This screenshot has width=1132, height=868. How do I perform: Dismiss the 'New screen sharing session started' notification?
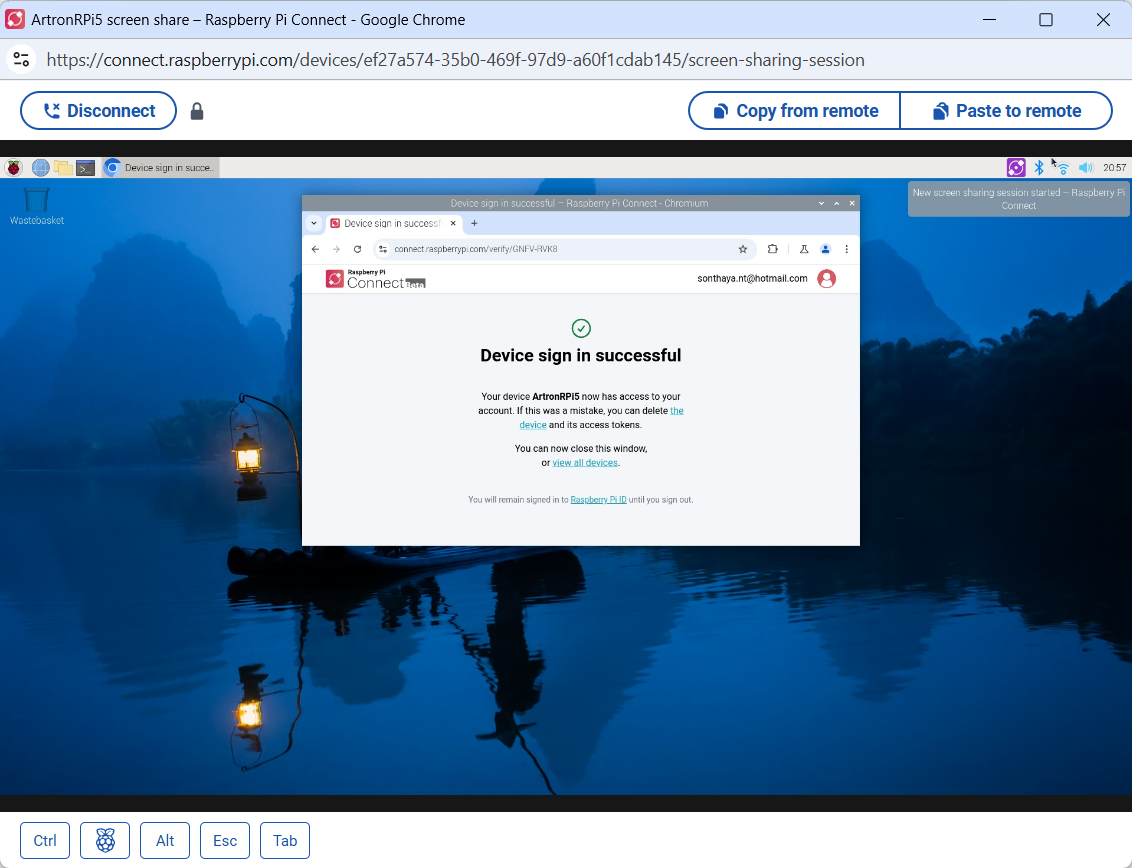1019,199
